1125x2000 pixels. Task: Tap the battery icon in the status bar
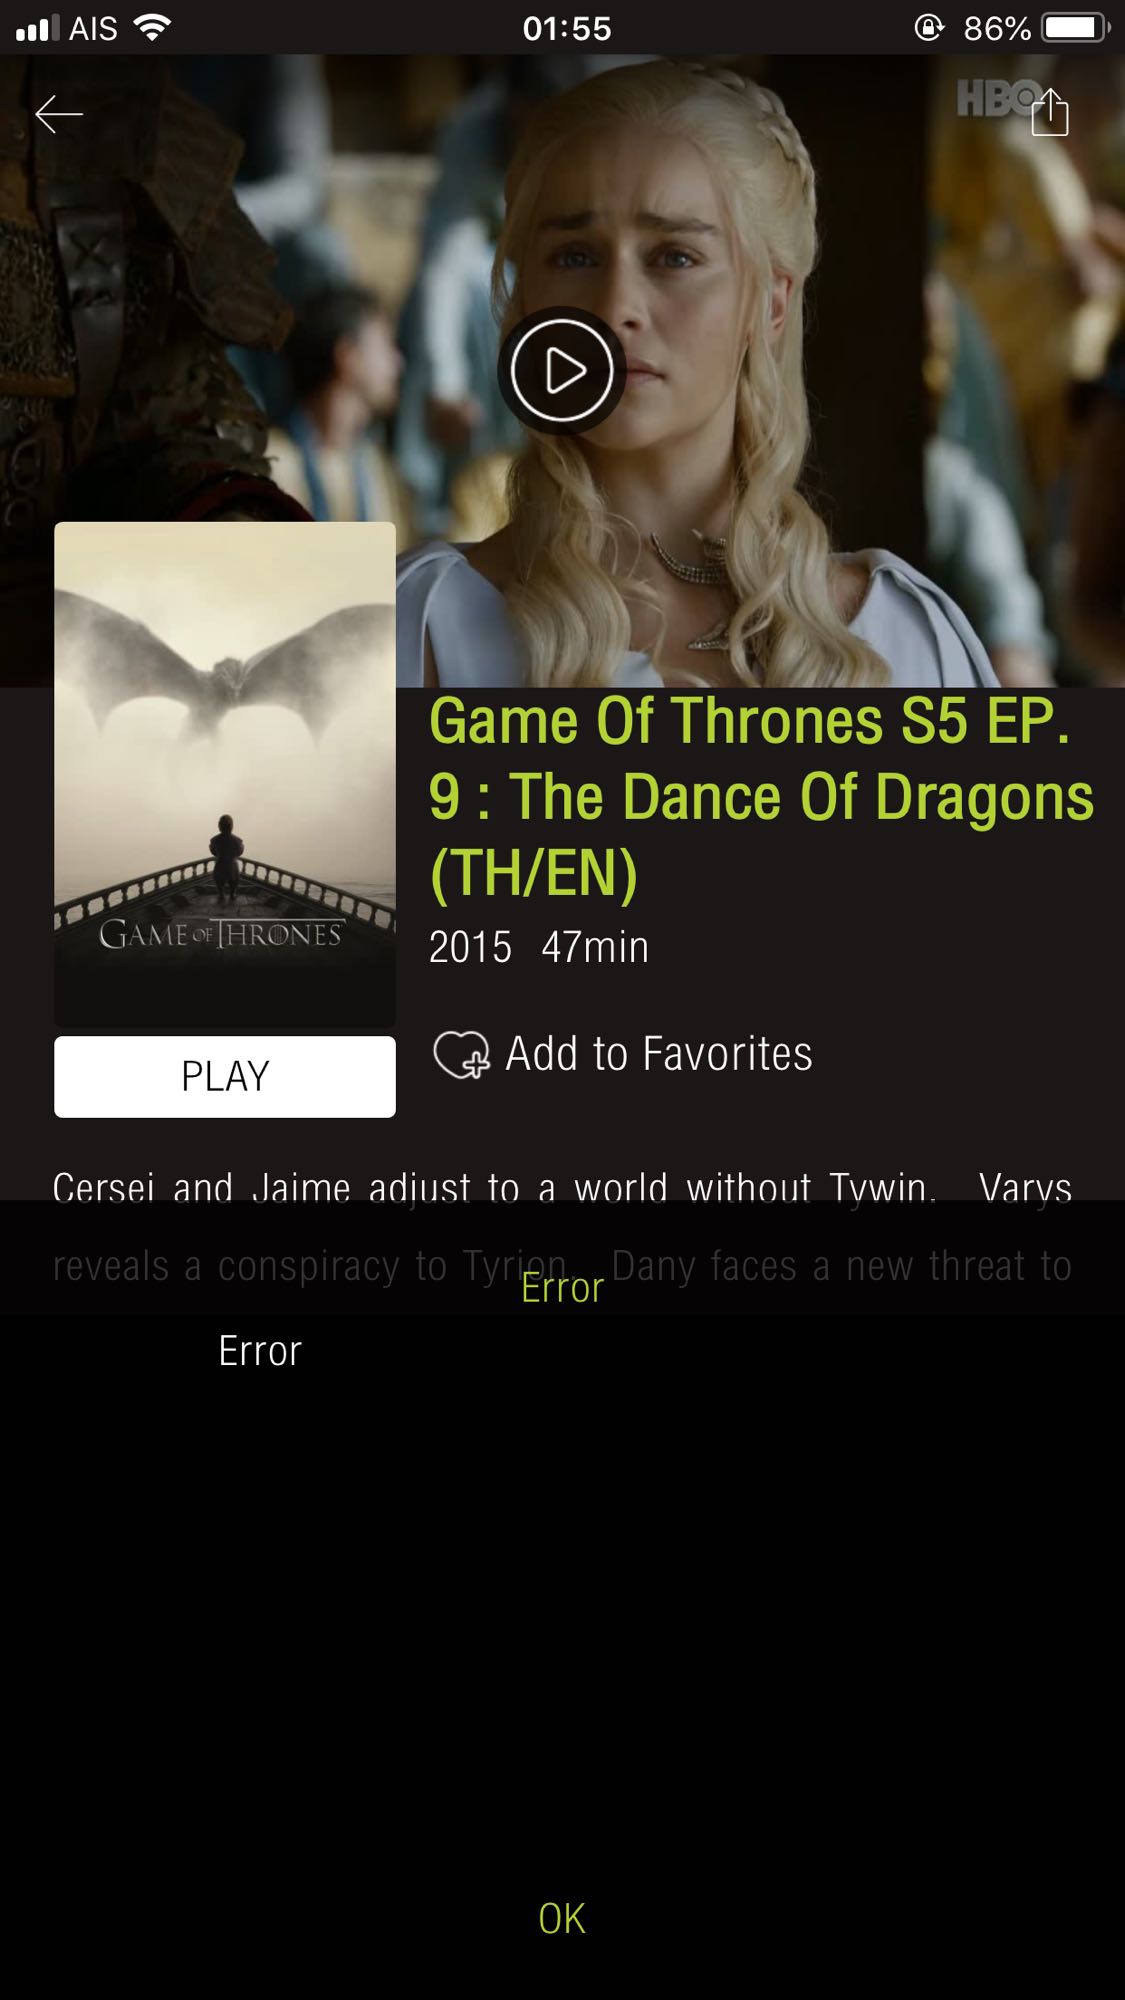1077,28
